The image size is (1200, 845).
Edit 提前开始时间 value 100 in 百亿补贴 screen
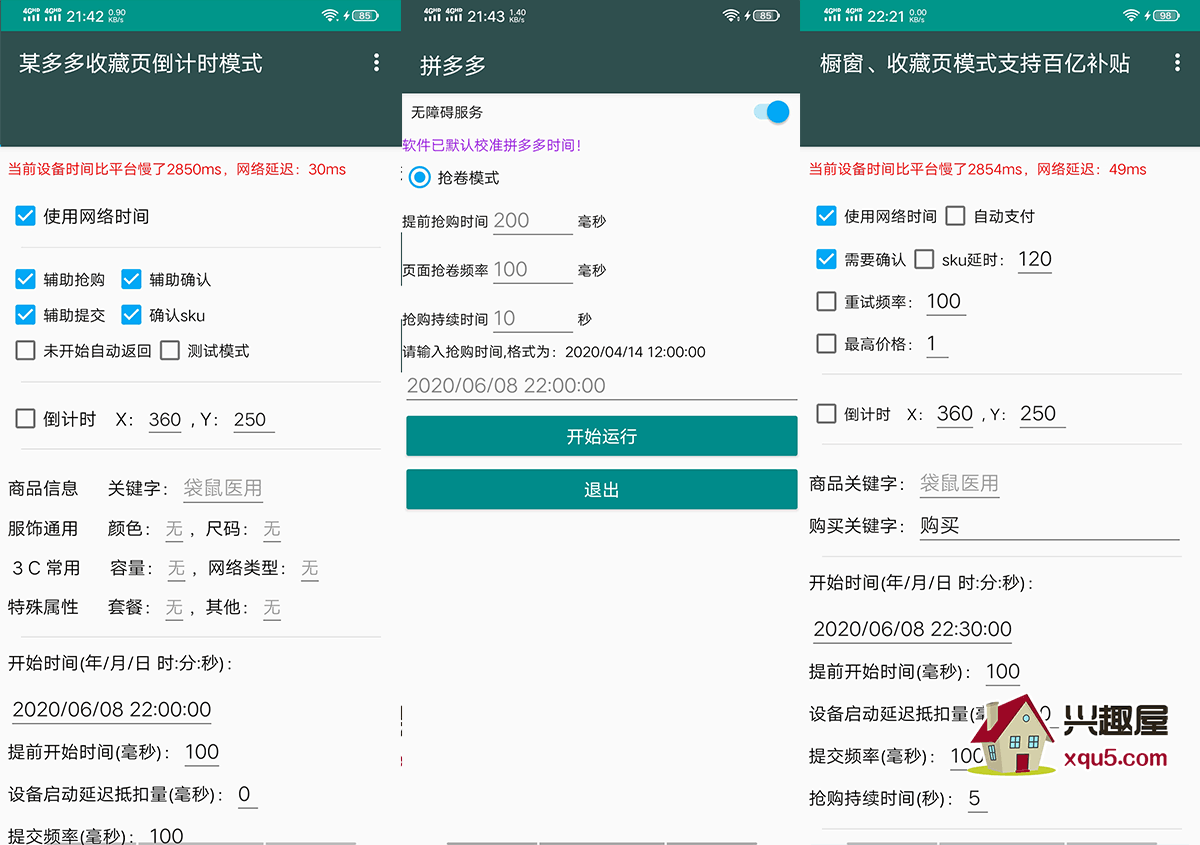pyautogui.click(x=1003, y=672)
